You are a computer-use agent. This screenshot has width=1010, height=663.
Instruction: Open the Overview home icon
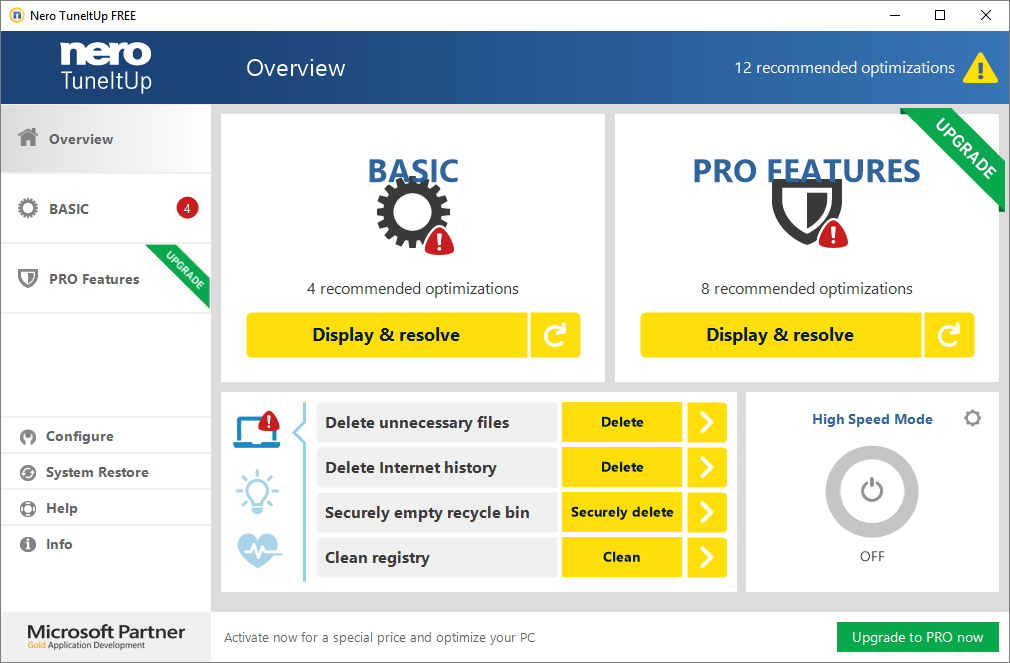point(28,137)
